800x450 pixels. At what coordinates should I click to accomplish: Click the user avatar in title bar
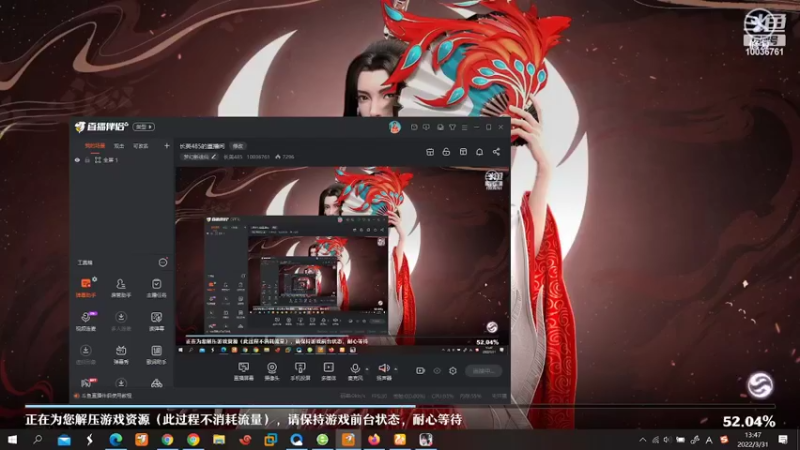click(x=394, y=127)
